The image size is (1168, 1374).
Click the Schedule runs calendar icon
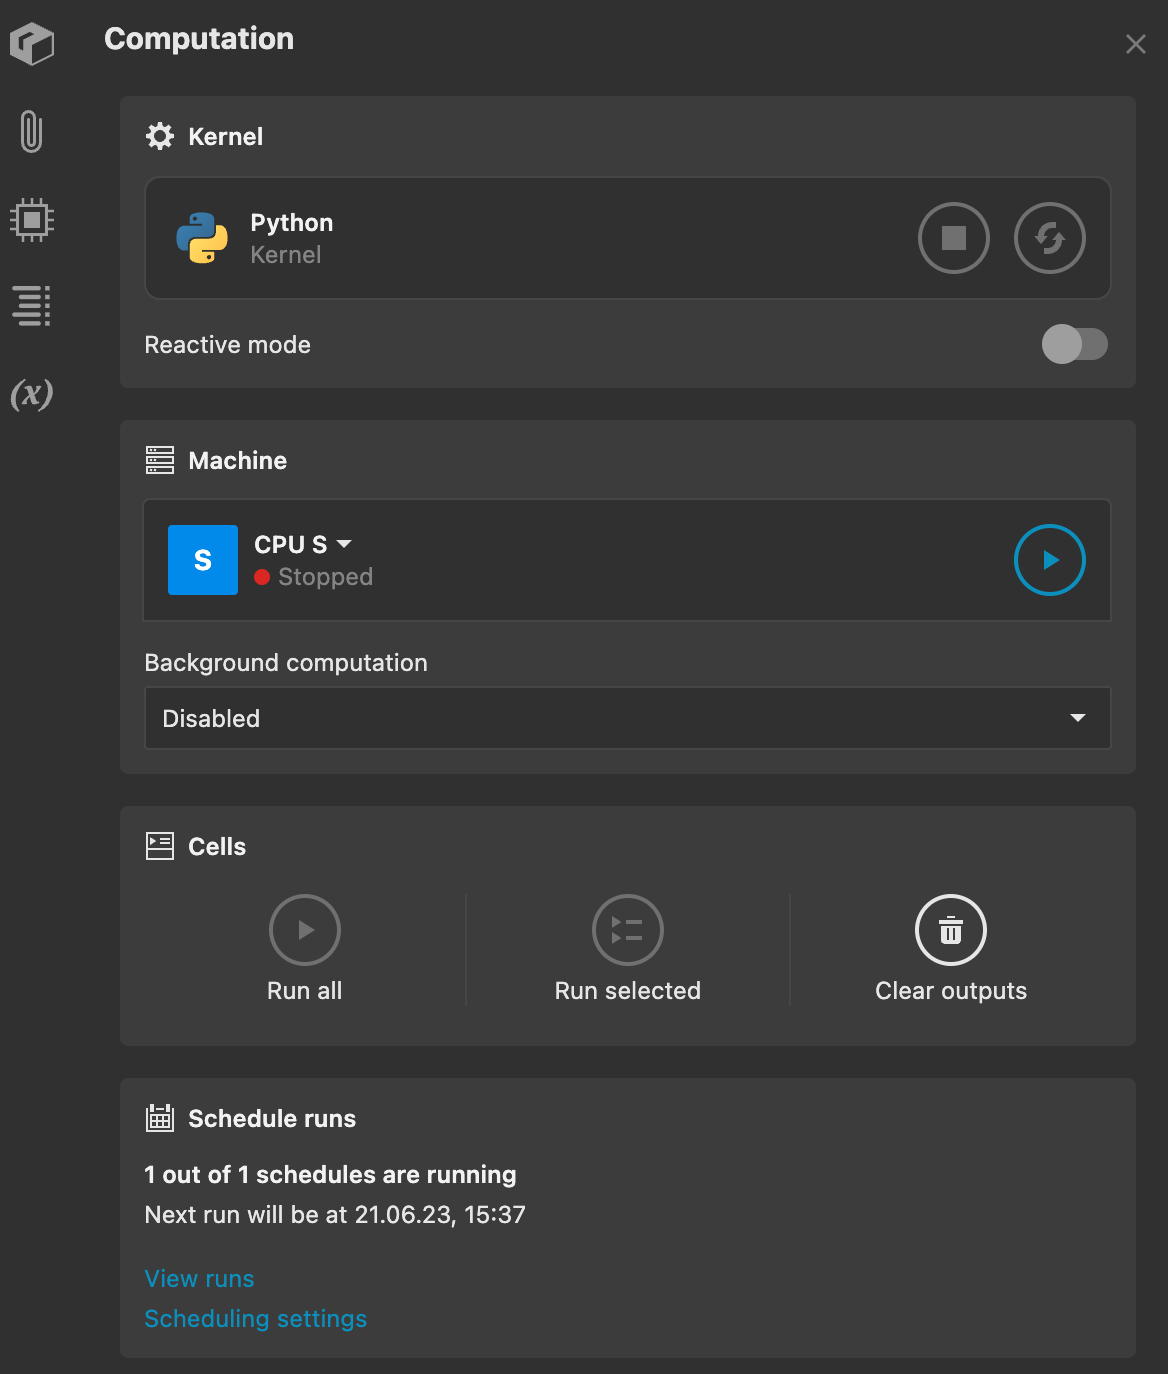160,1118
